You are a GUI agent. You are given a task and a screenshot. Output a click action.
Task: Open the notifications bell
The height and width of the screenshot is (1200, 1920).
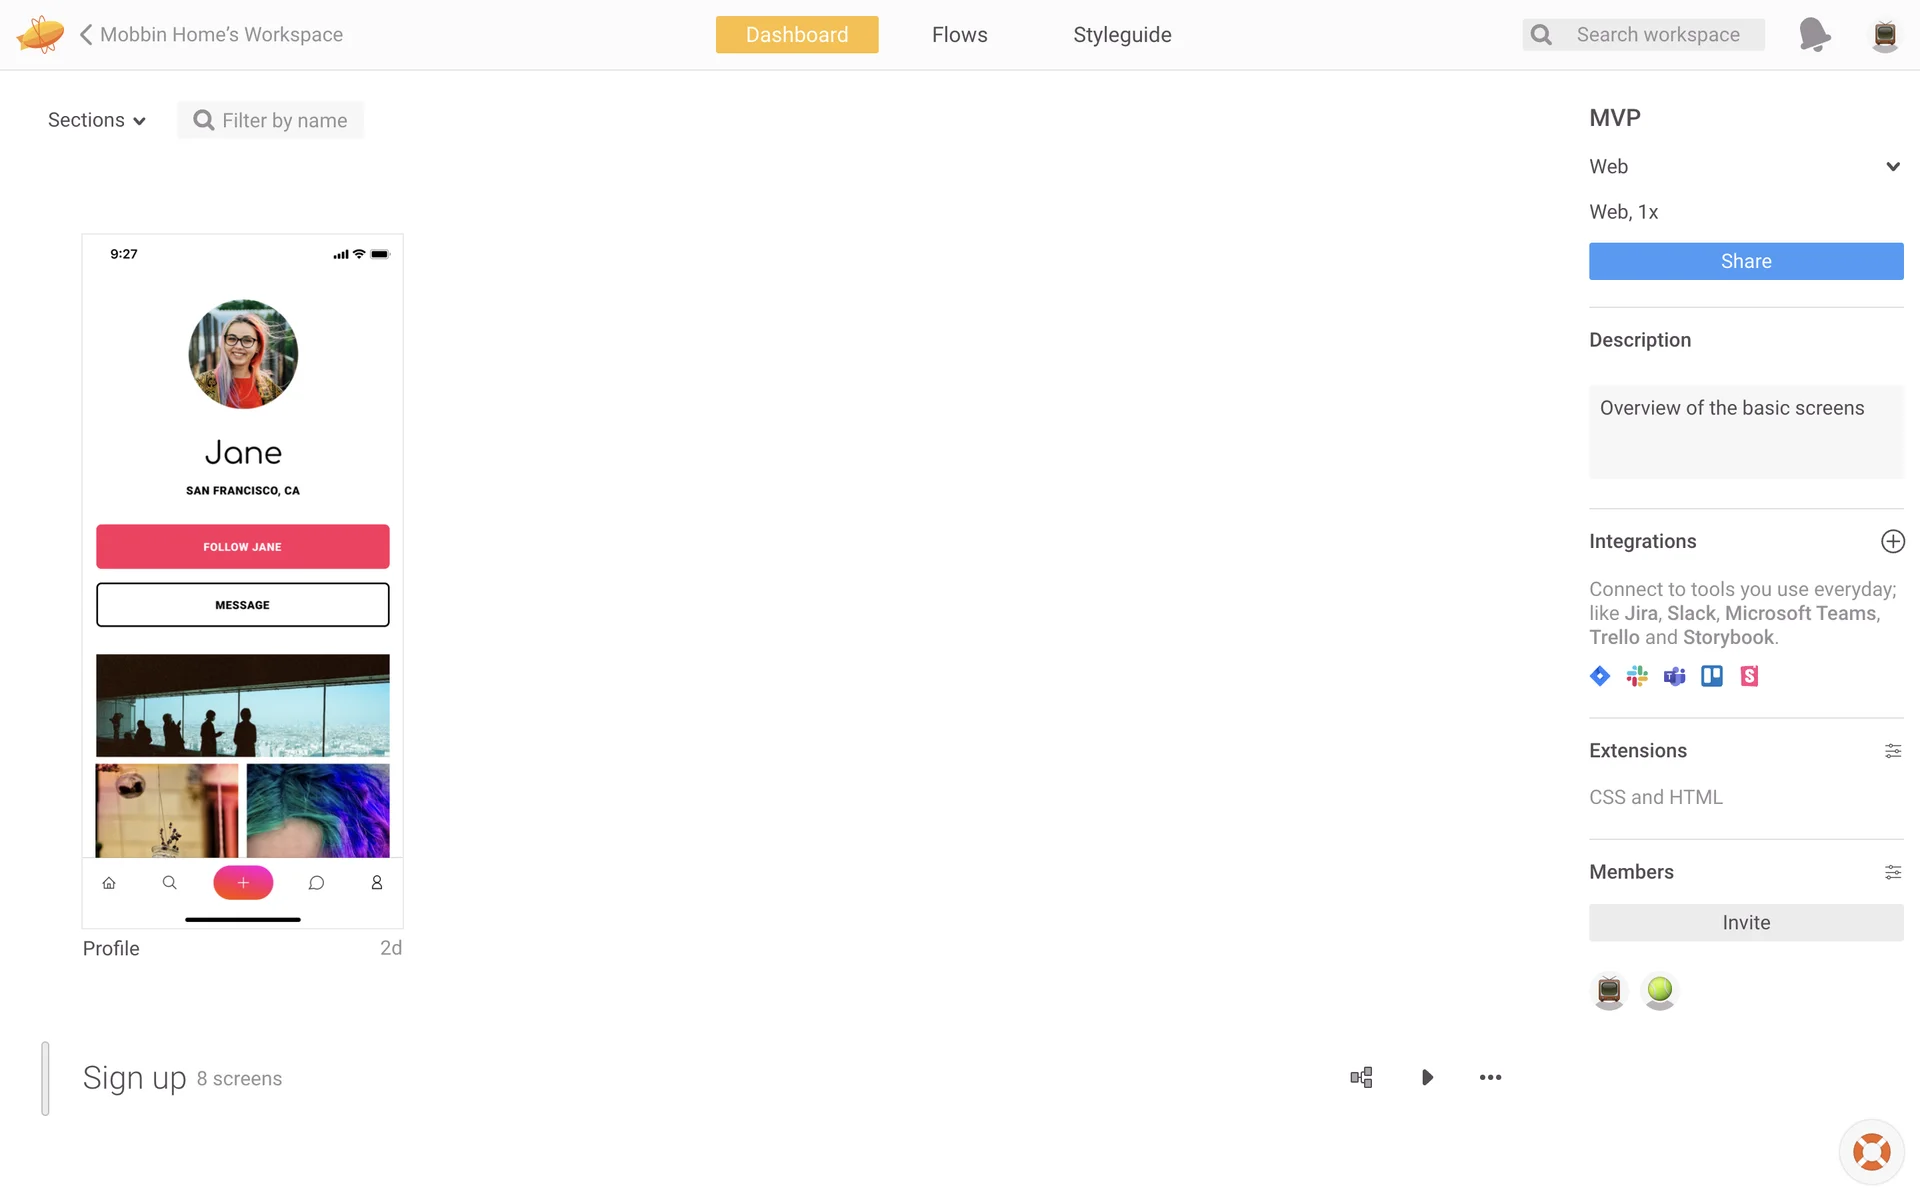click(x=1814, y=34)
